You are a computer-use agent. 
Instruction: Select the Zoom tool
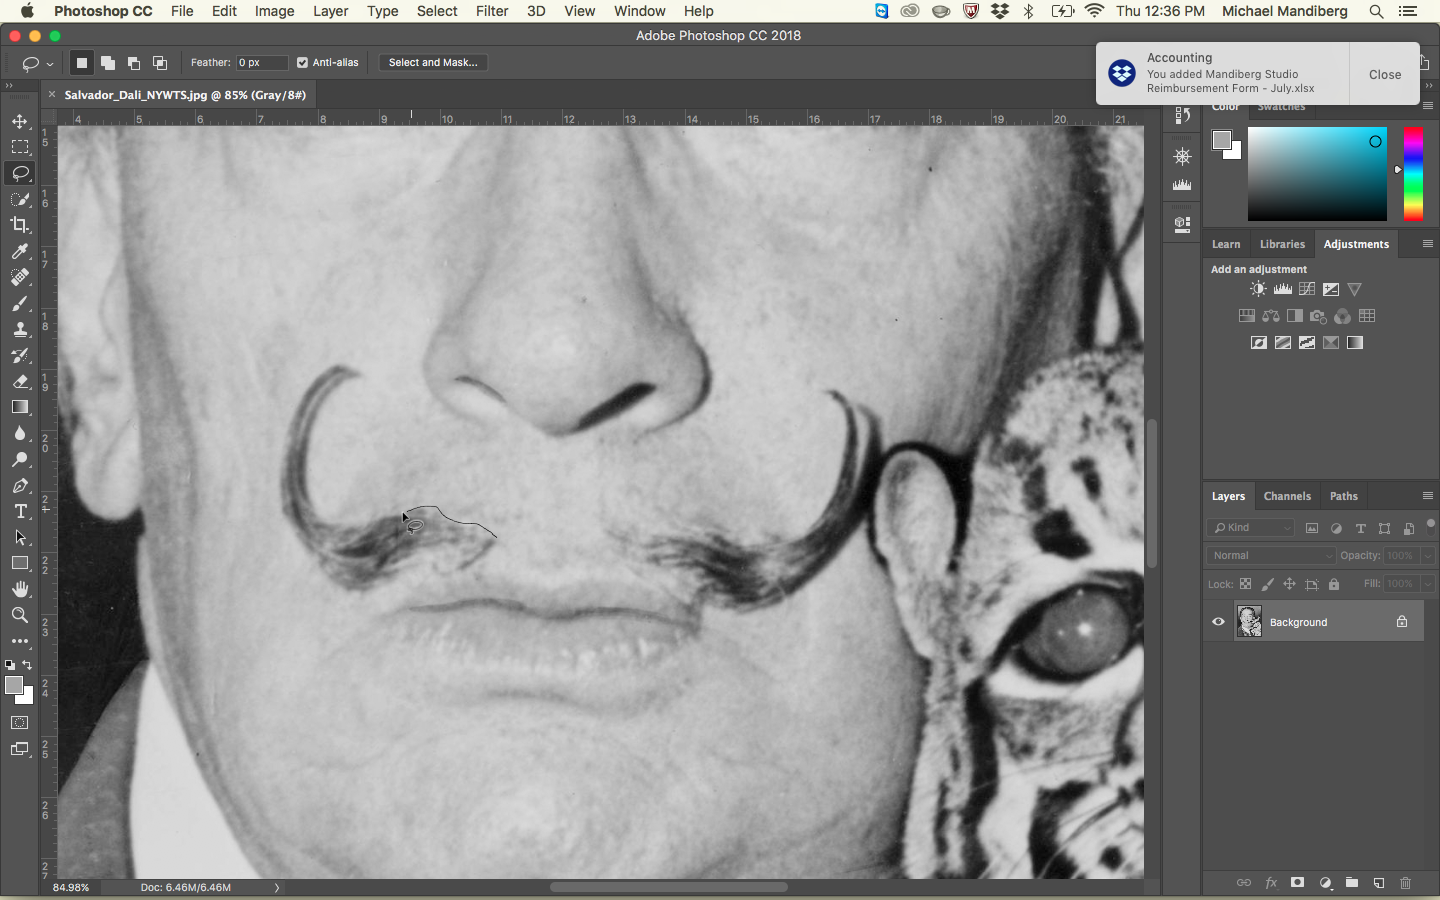20,615
